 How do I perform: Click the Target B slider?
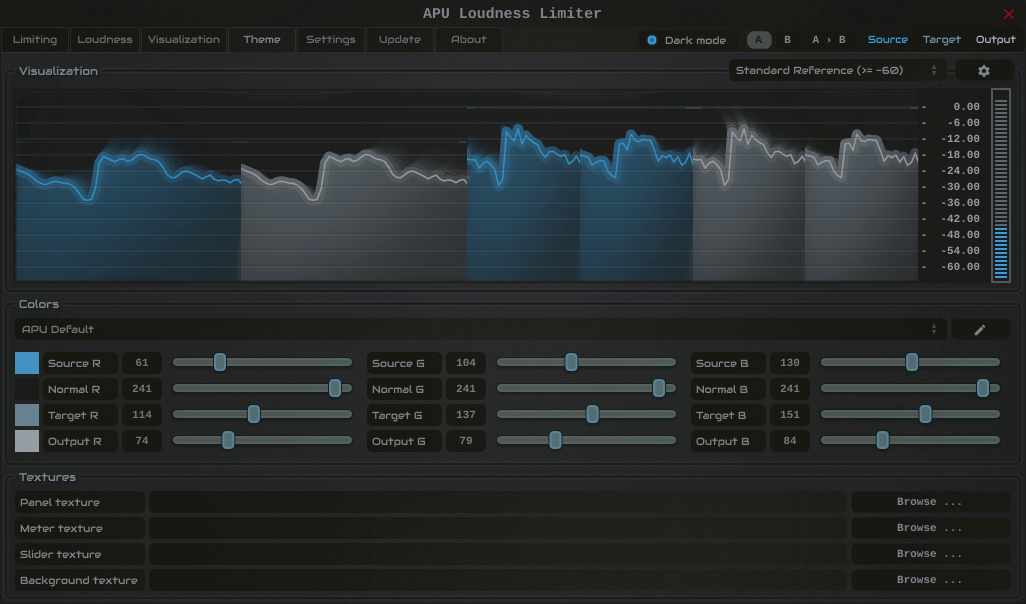(910, 415)
